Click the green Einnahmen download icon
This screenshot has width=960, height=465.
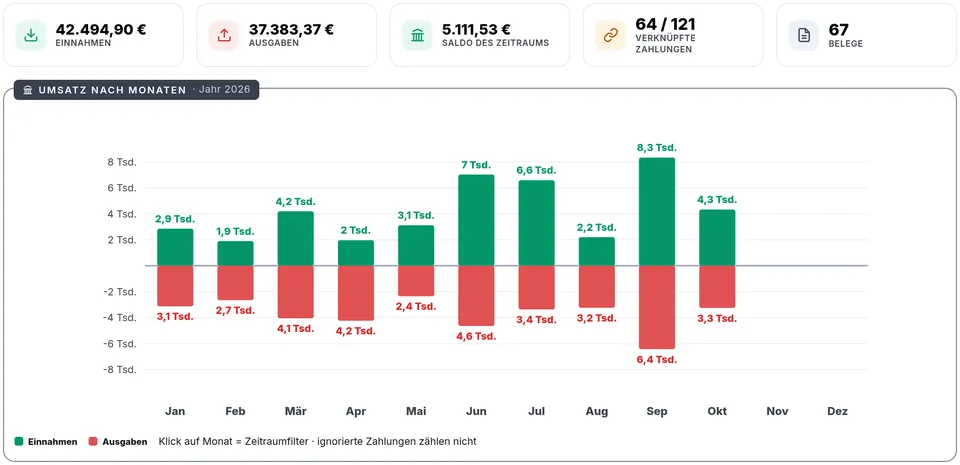(31, 35)
